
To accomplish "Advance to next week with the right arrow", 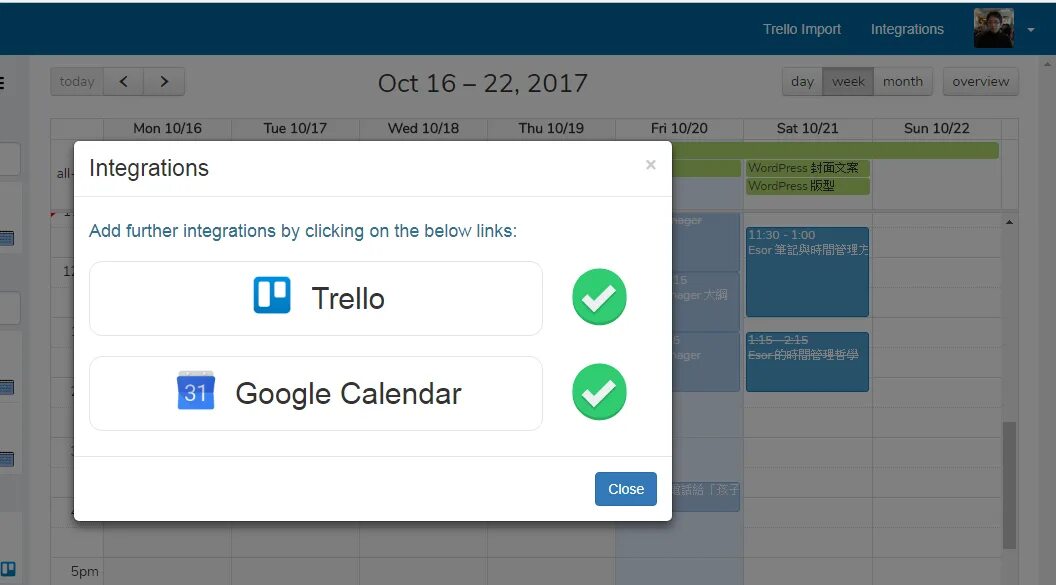I will click(165, 82).
